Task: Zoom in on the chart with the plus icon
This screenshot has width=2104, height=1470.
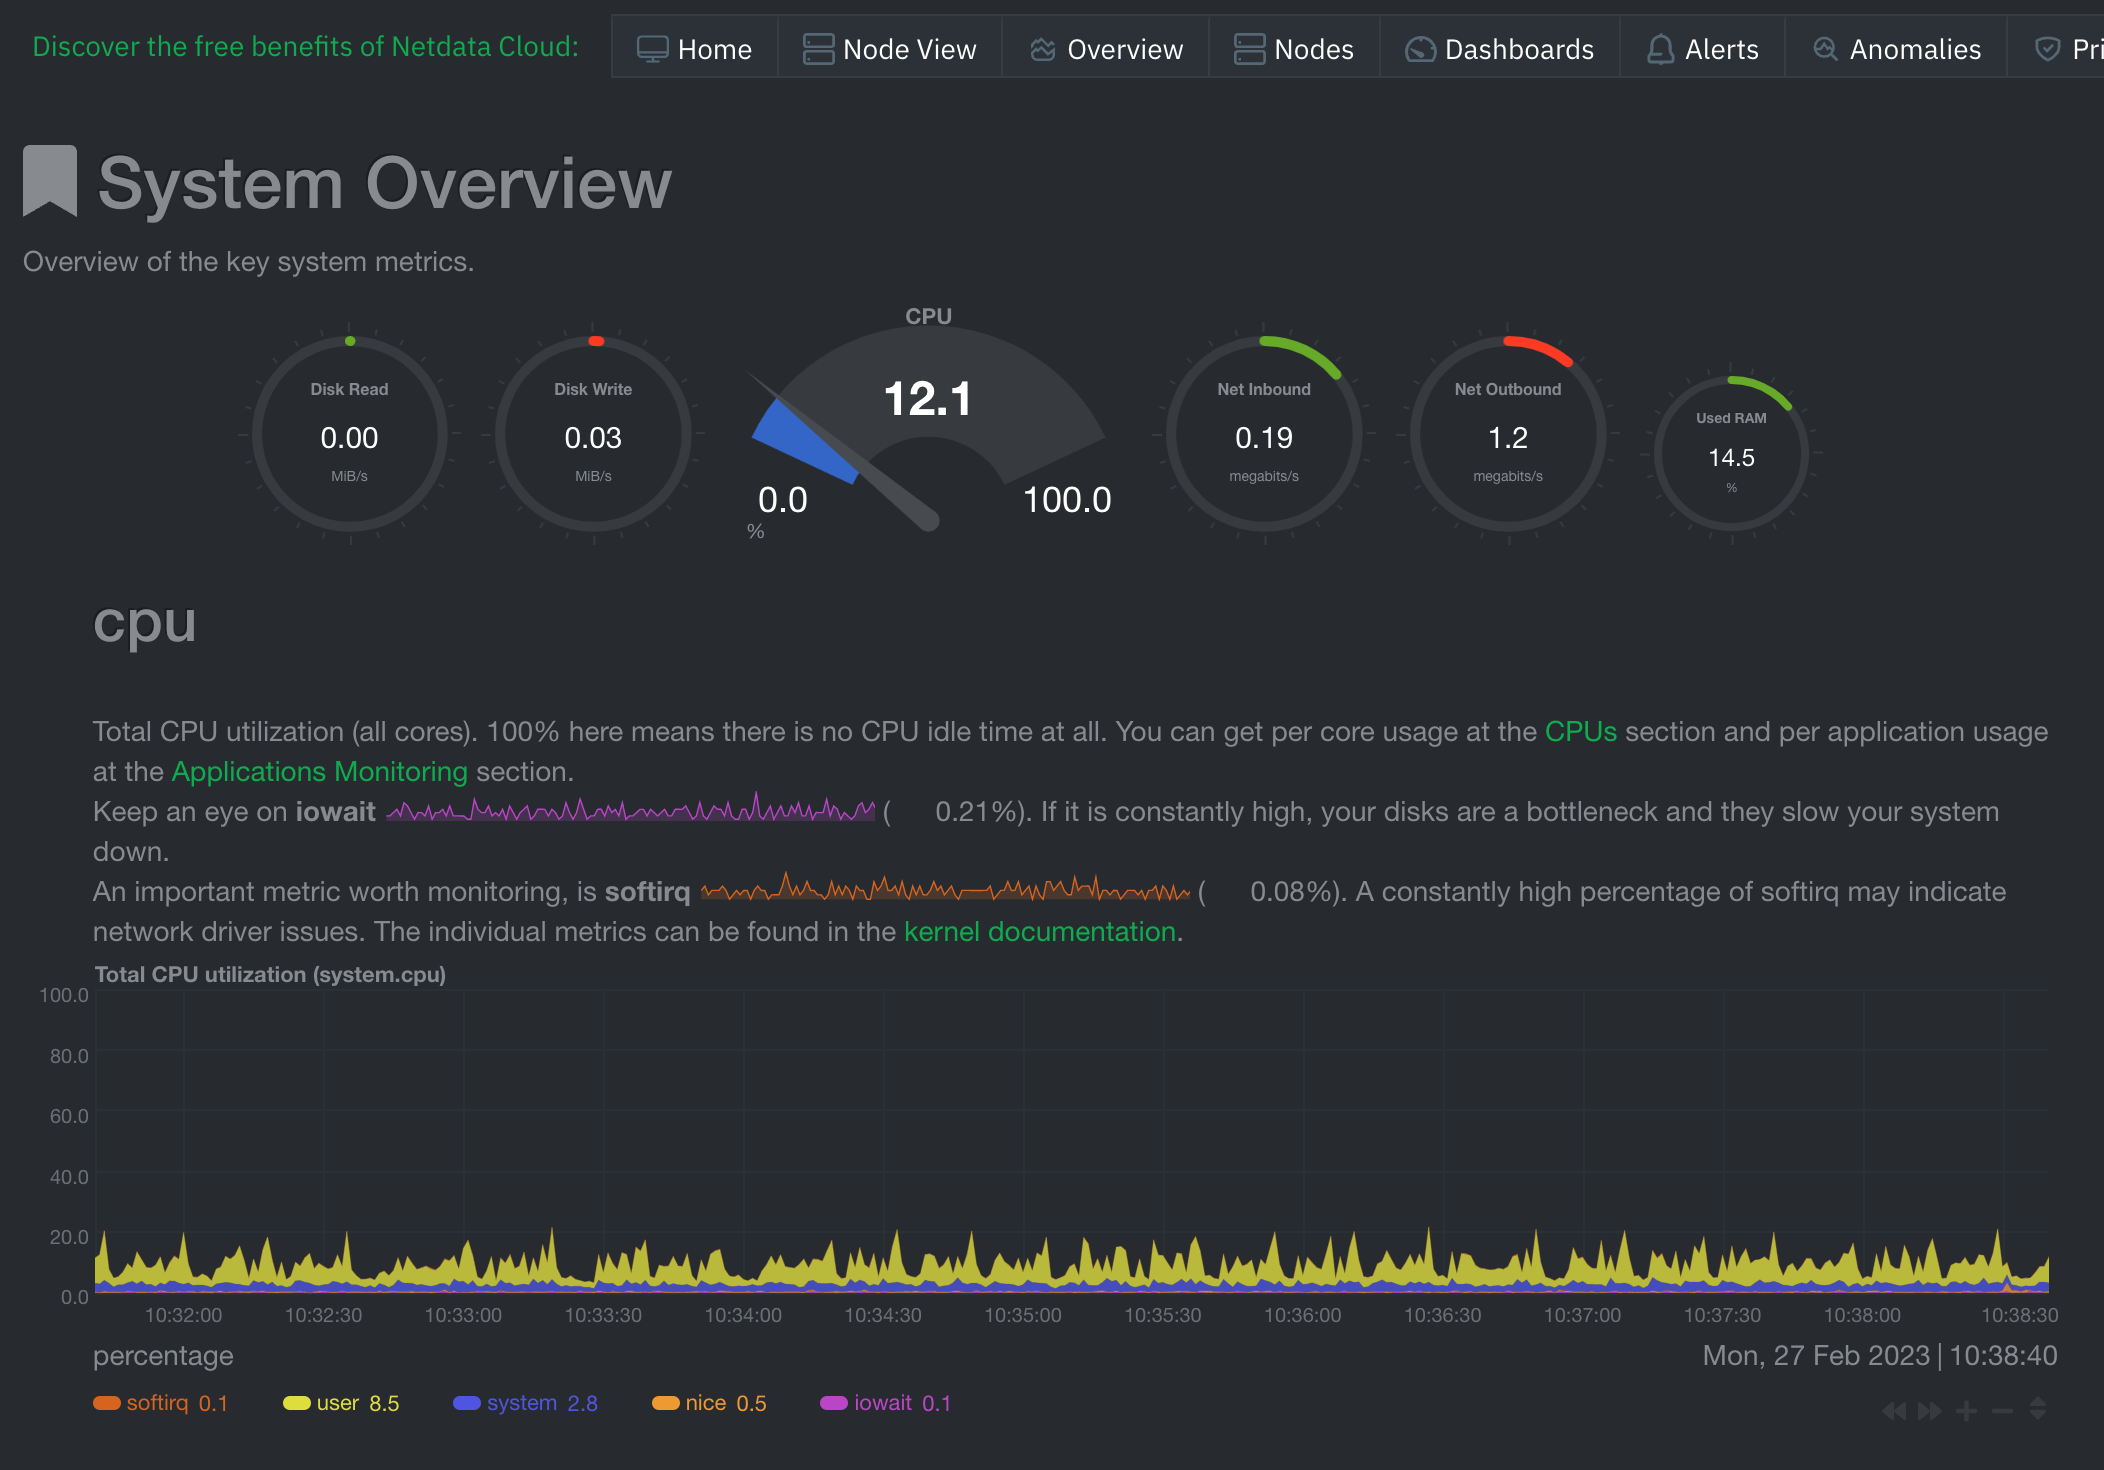Action: pos(1966,1411)
